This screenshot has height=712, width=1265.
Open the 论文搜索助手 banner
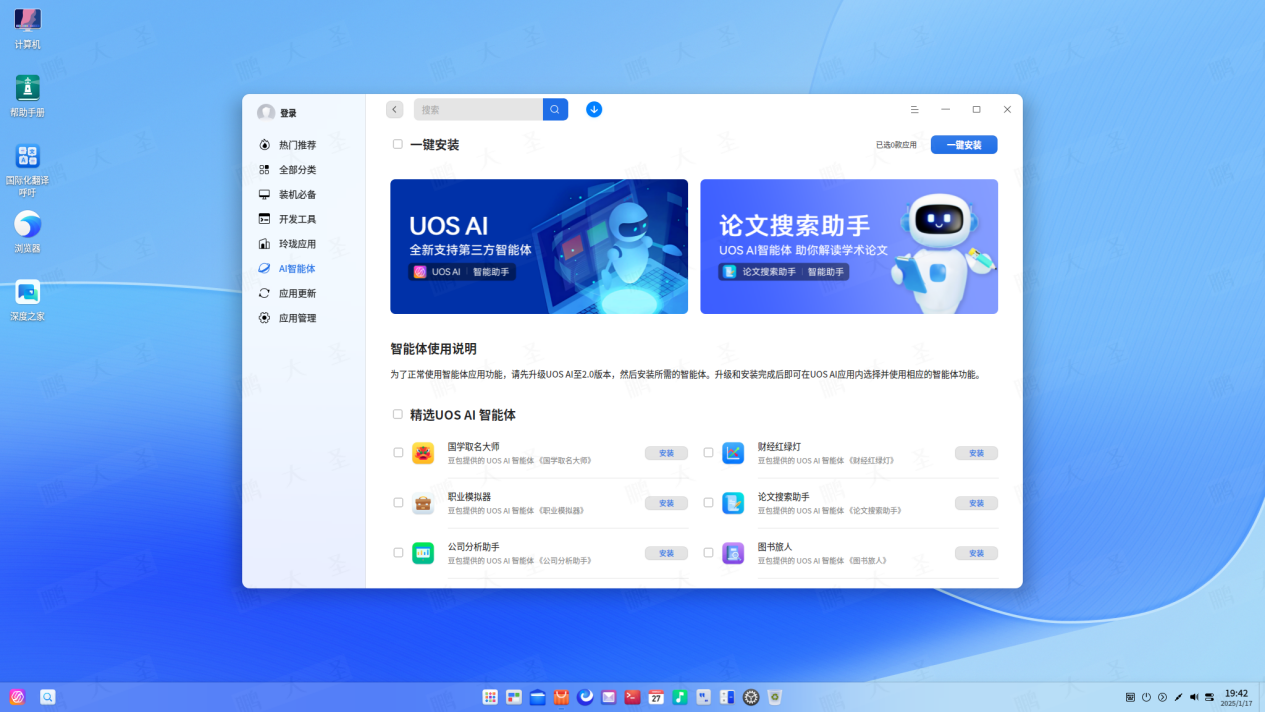pos(849,246)
